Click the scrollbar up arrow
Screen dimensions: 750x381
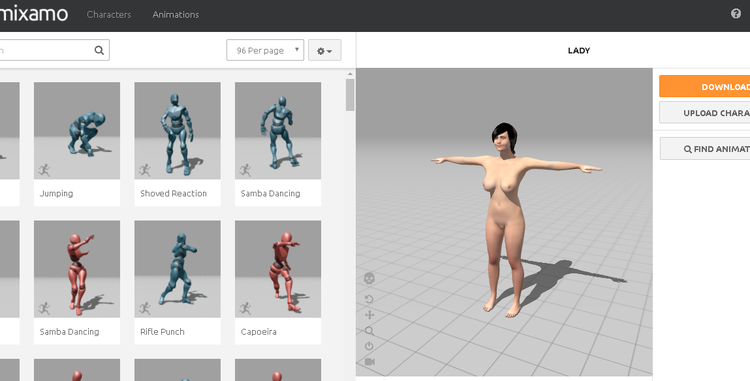(x=350, y=74)
